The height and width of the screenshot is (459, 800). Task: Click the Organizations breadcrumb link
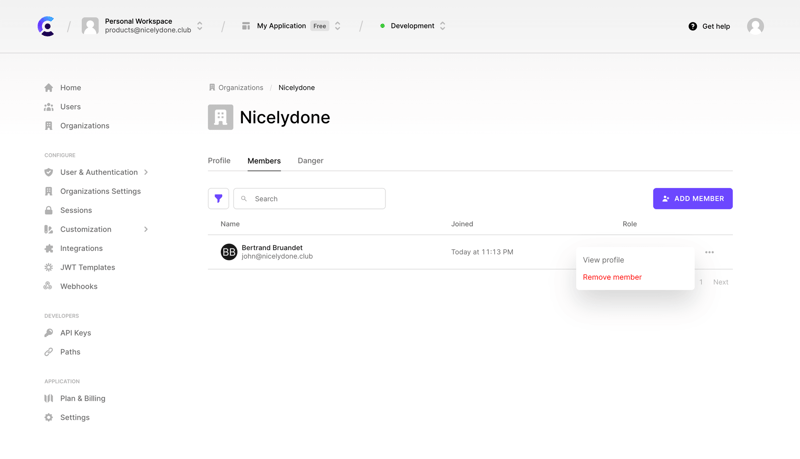coord(240,87)
